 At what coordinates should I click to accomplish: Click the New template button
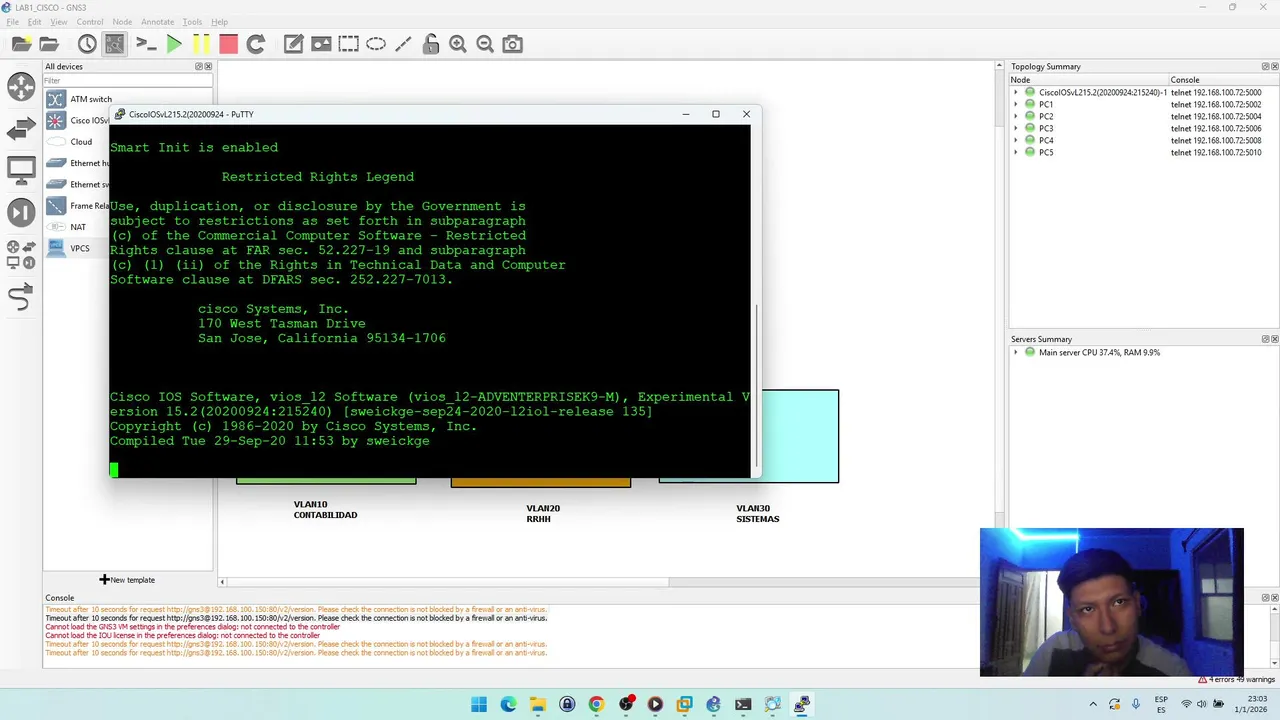point(127,580)
